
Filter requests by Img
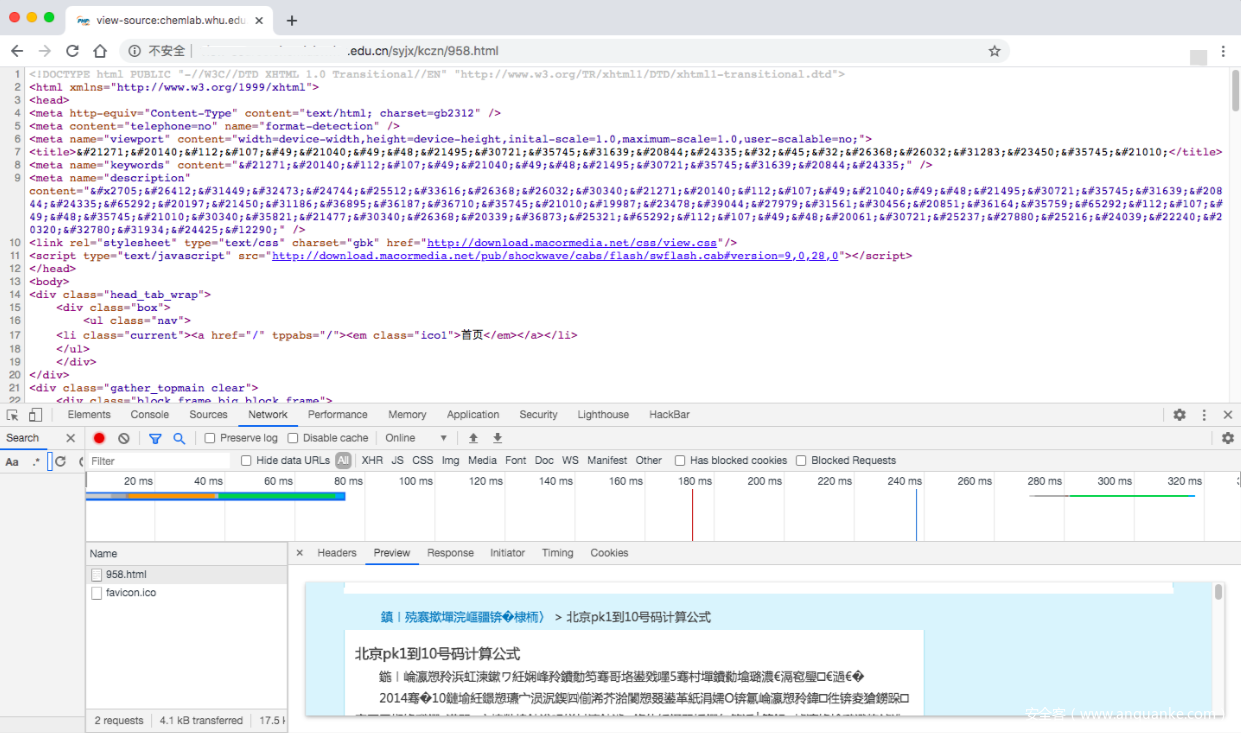[450, 461]
